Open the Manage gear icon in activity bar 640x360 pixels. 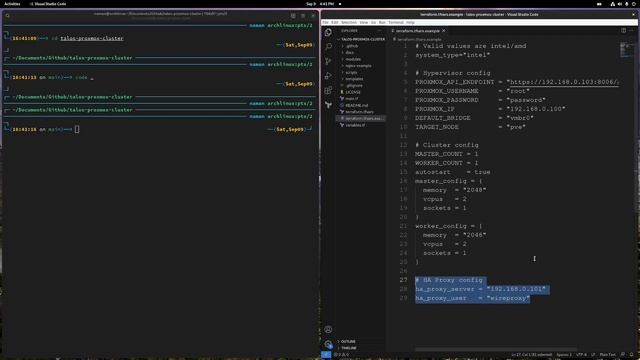(x=328, y=344)
